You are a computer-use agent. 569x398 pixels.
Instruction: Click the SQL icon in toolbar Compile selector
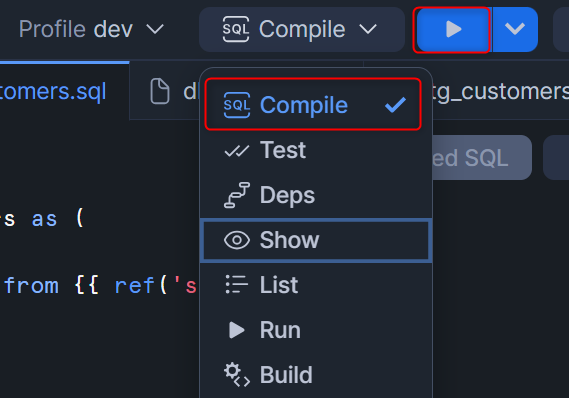(x=236, y=29)
